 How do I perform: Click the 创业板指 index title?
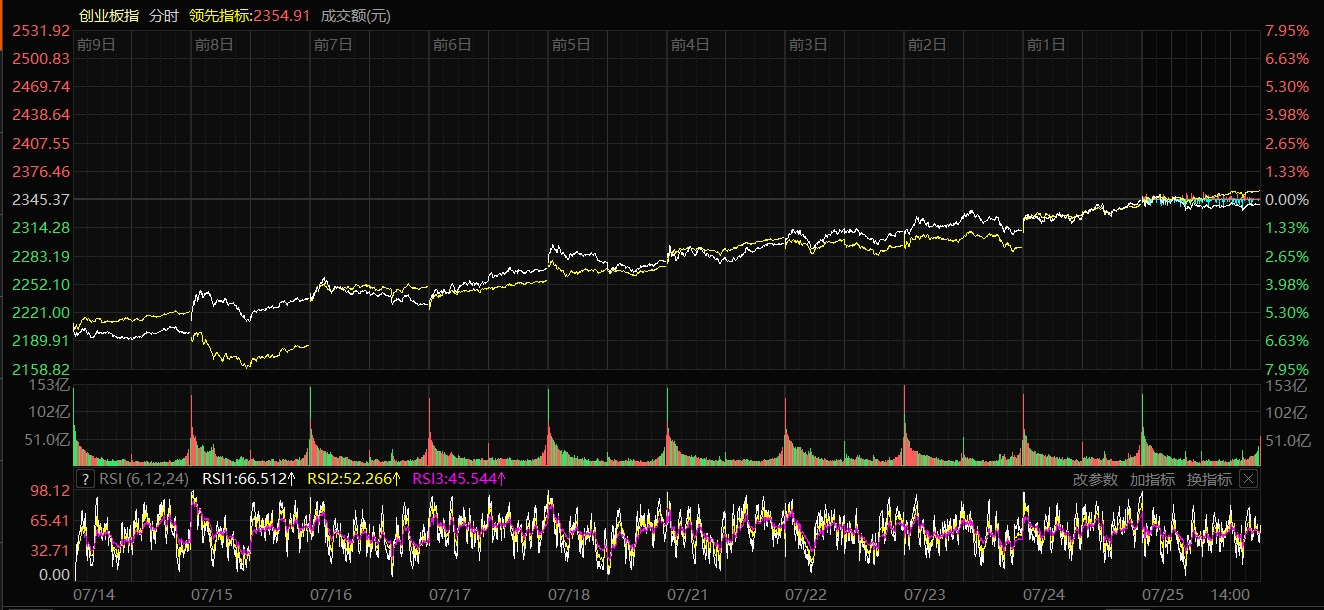click(x=109, y=15)
